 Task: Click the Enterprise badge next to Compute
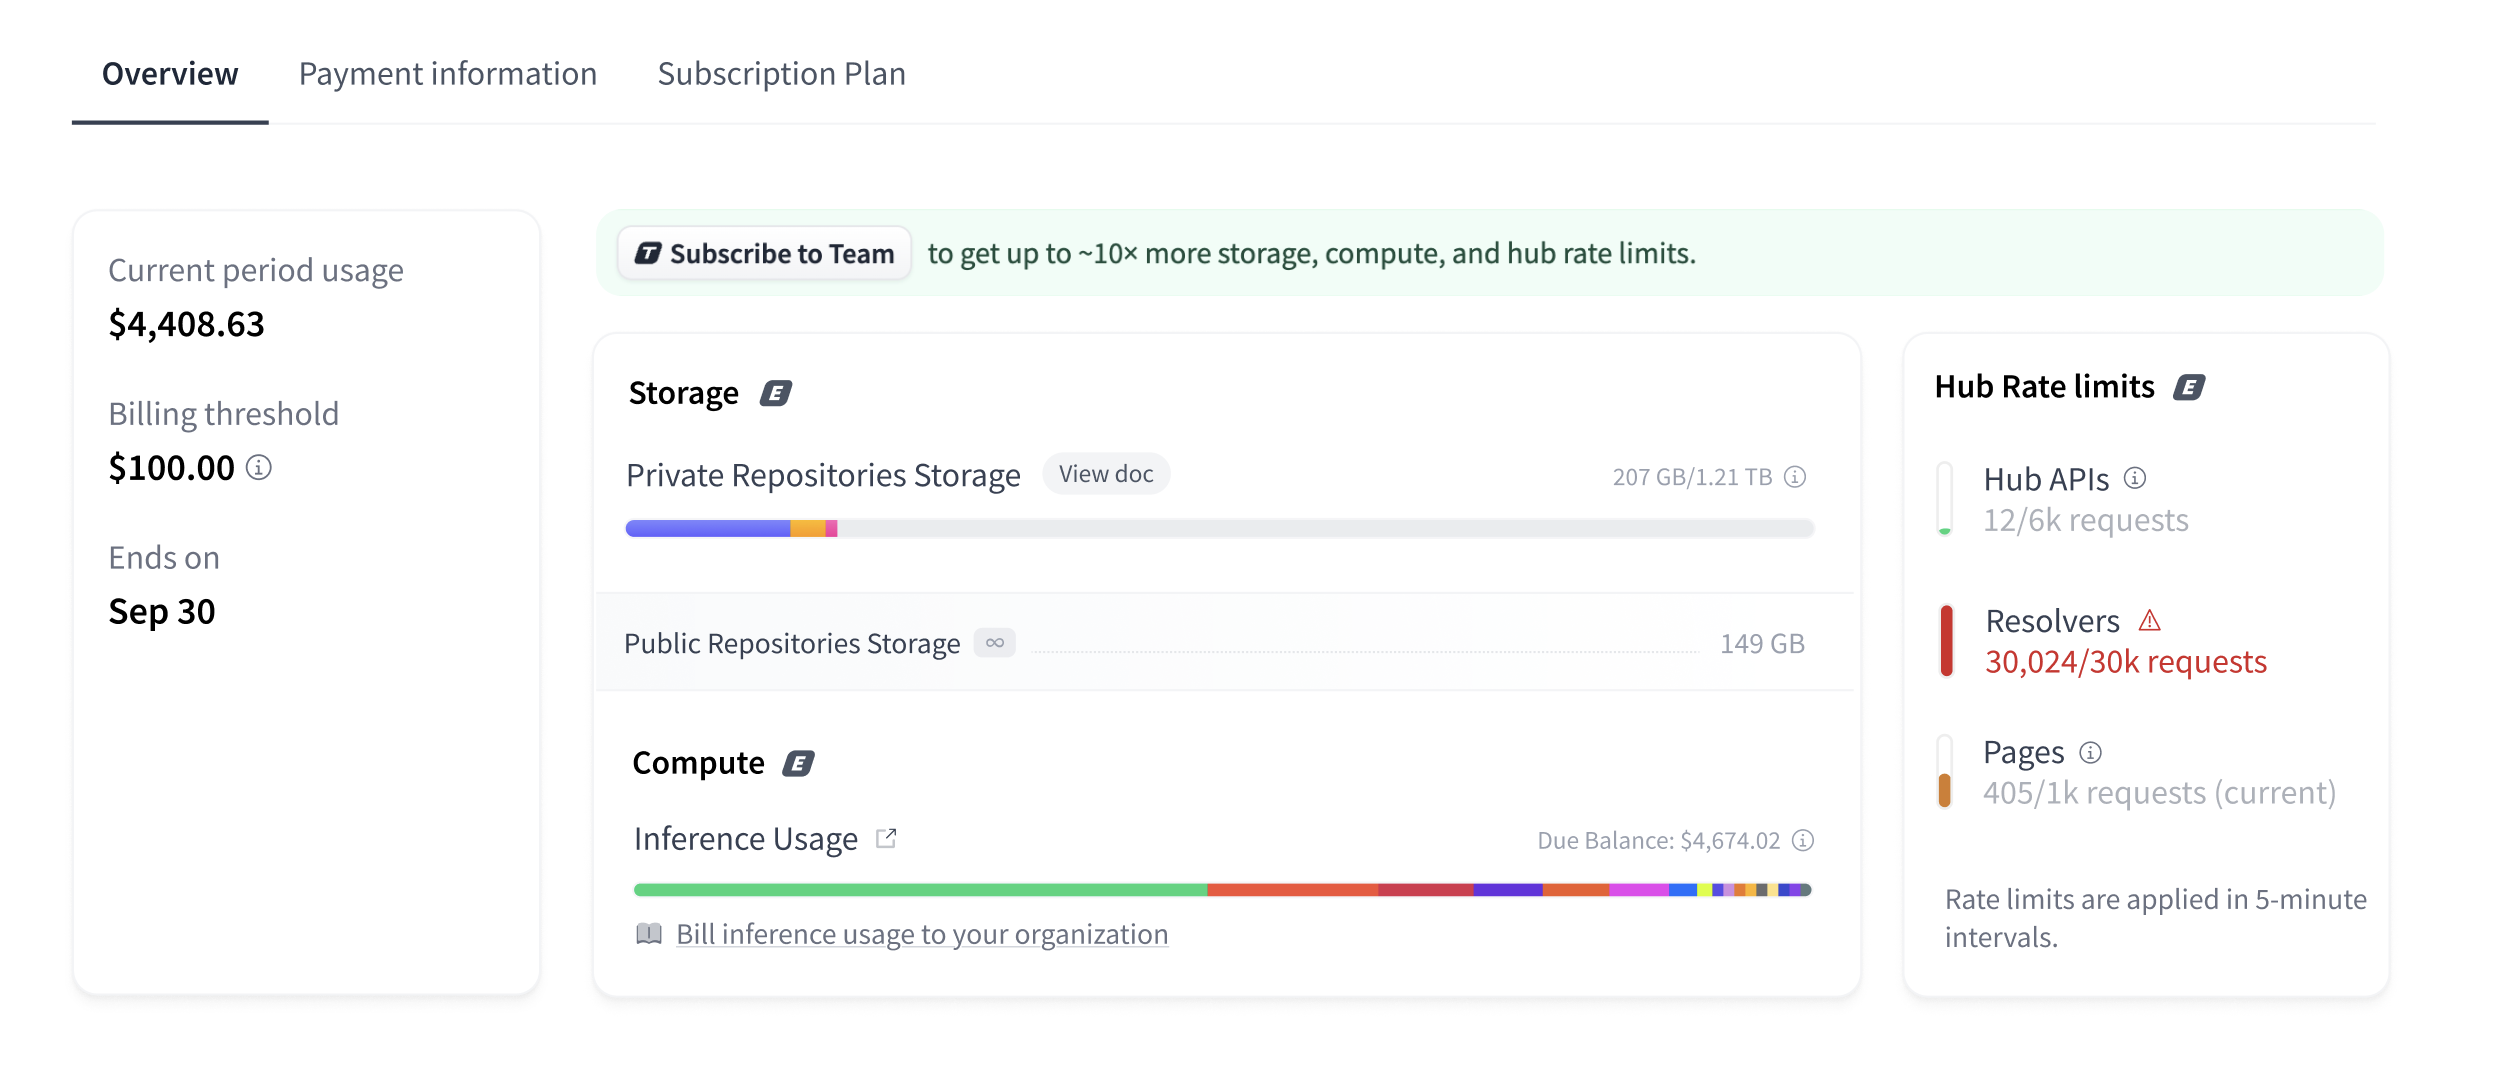[799, 764]
